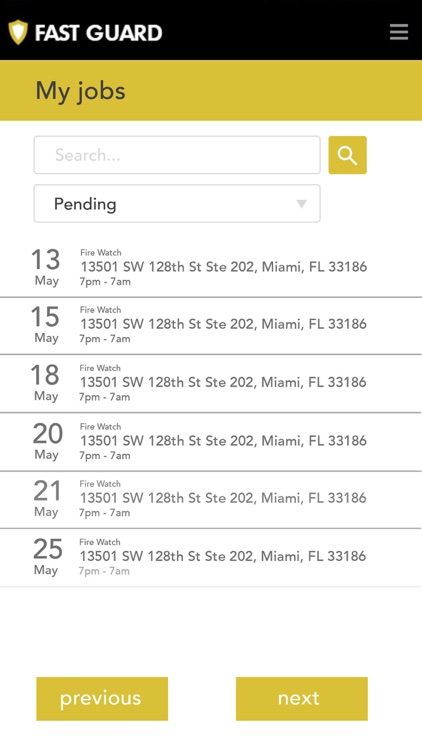
Task: Click the 7pm - 7am time on 20 May
Action: (x=105, y=456)
